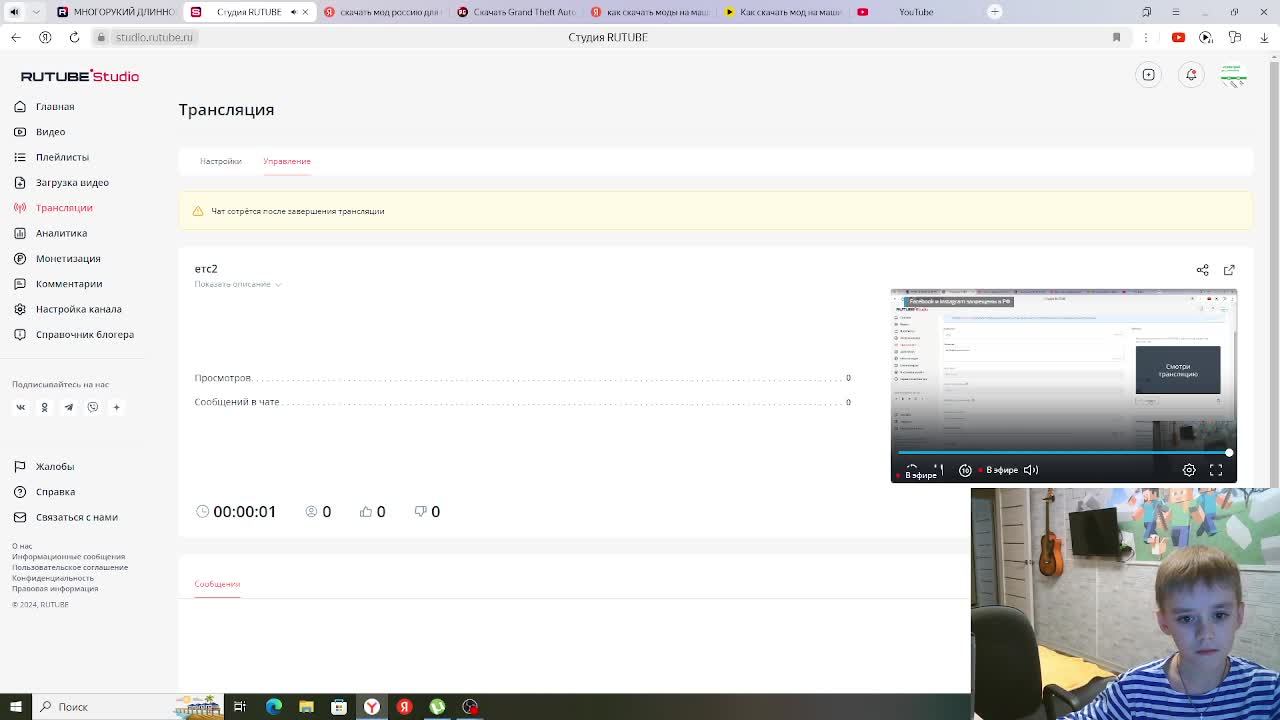Open the Dzen star social icon

(116, 407)
